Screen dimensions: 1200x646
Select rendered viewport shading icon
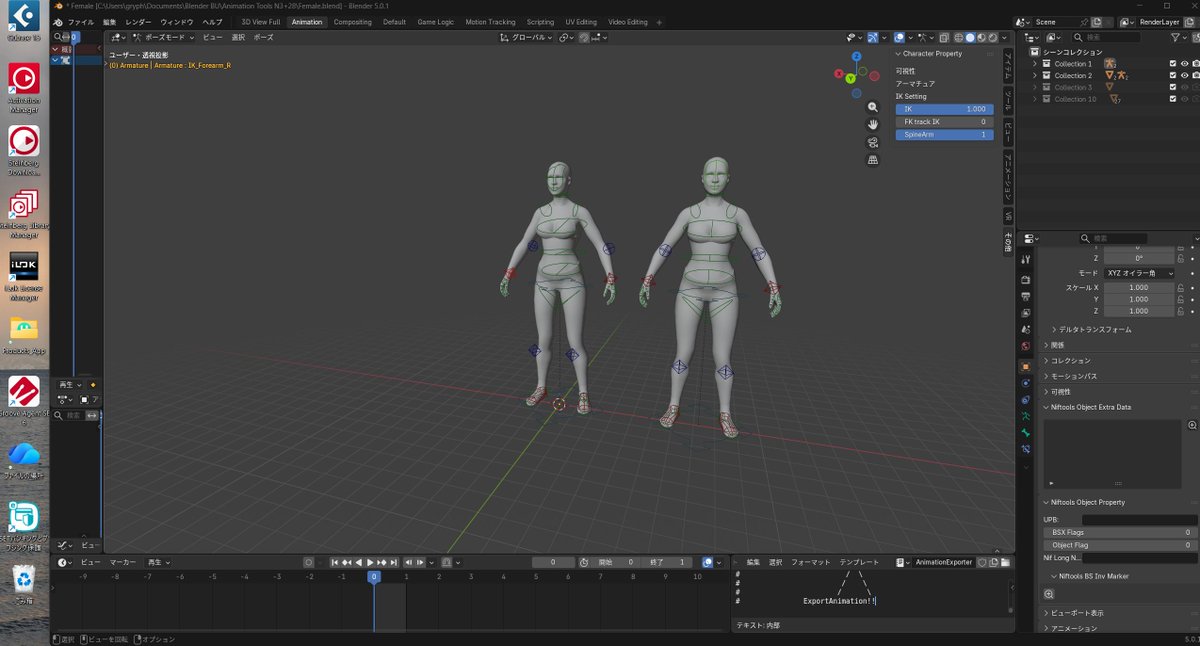(x=991, y=37)
